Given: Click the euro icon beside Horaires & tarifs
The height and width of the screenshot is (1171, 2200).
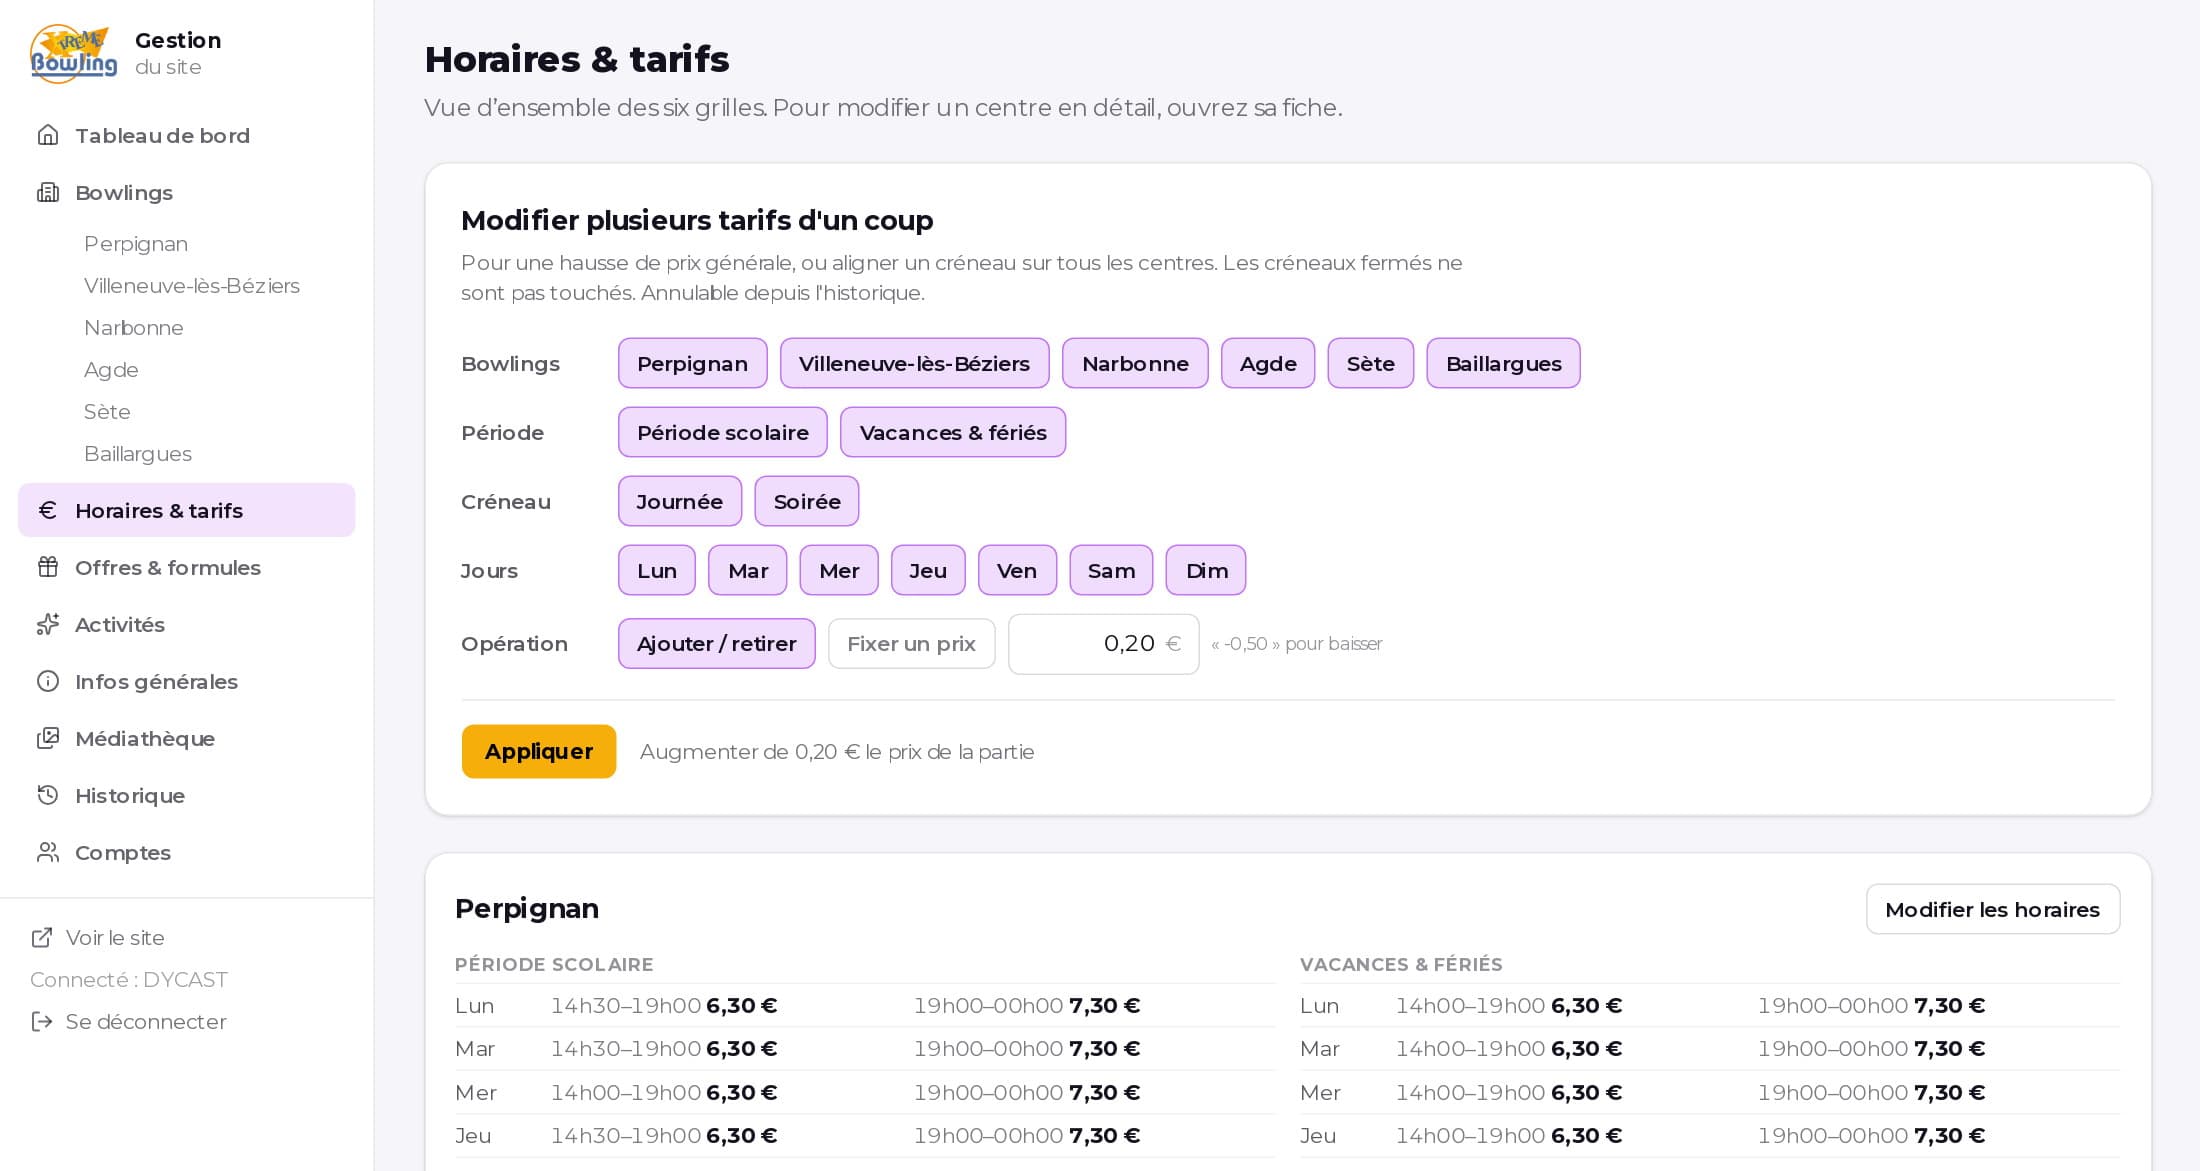Looking at the screenshot, I should [48, 510].
